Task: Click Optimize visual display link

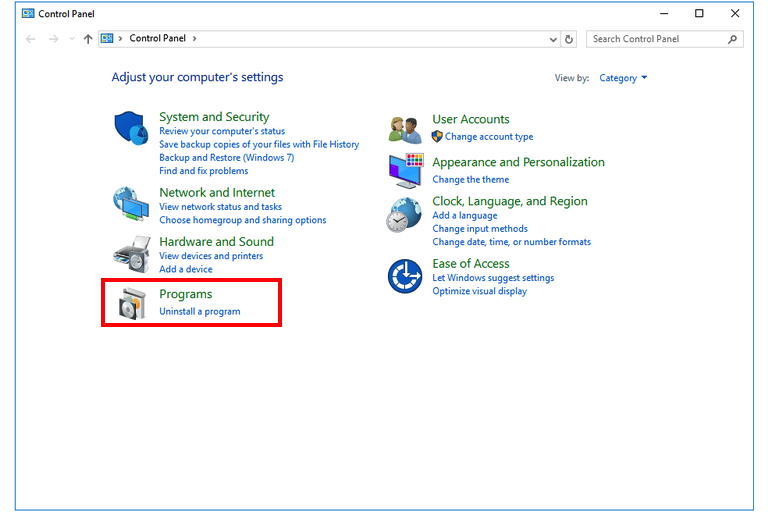Action: (x=480, y=291)
